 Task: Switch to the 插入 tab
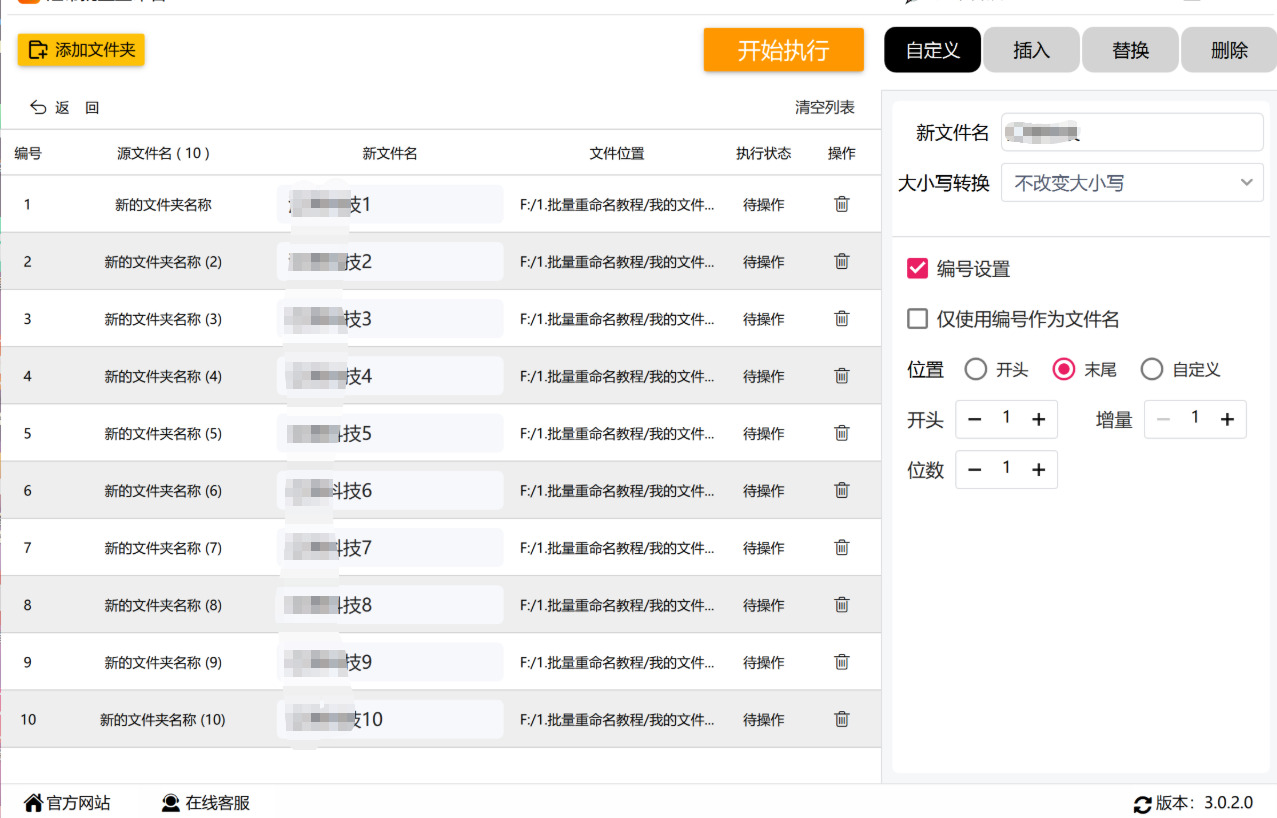[1031, 50]
